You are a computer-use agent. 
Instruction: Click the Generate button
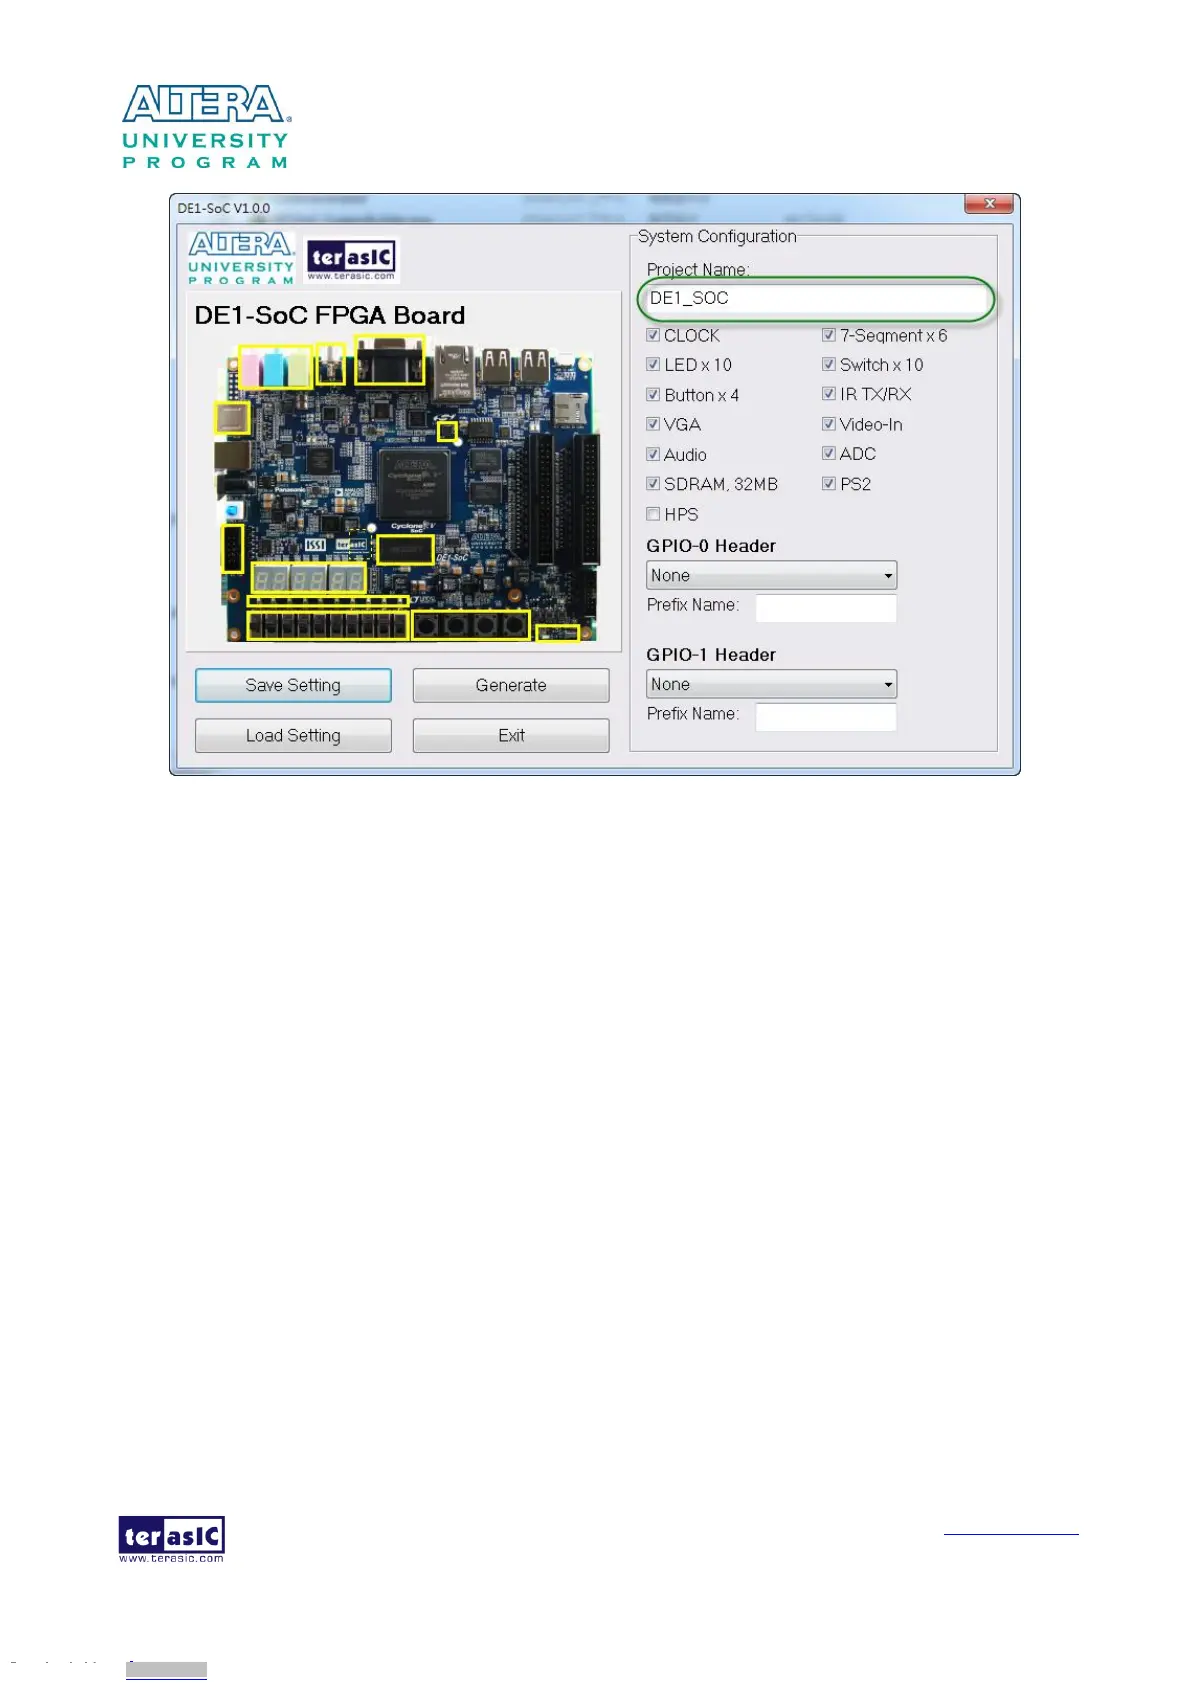(x=511, y=685)
